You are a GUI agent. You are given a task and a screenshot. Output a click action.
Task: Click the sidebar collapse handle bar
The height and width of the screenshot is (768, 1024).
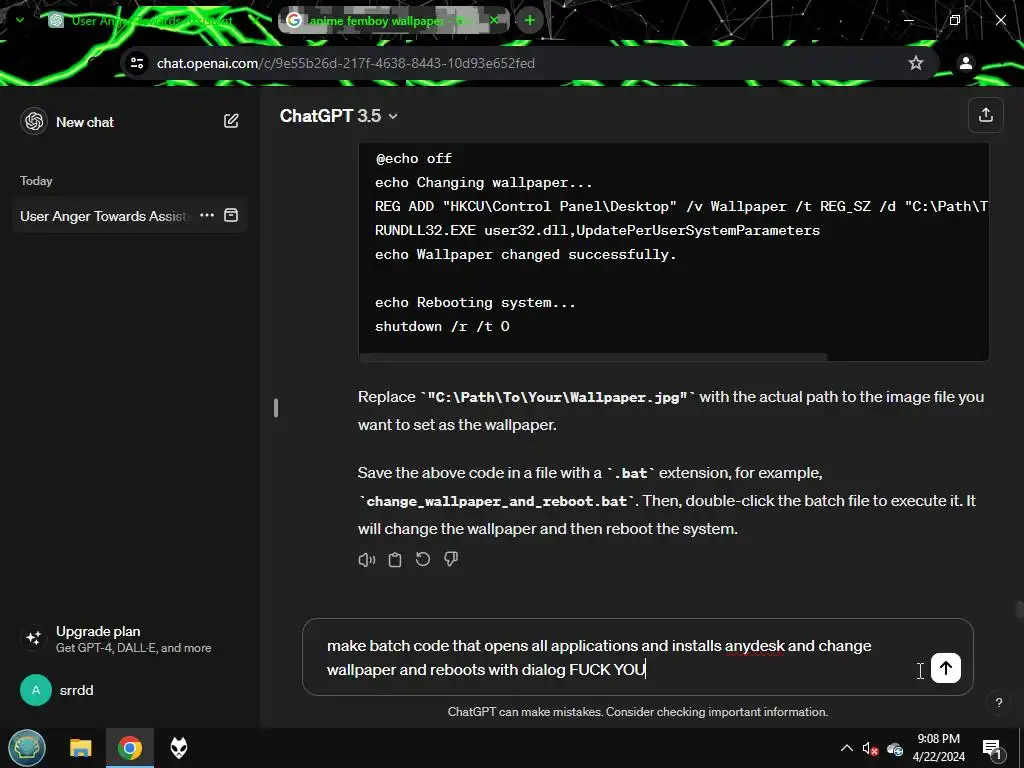point(276,408)
